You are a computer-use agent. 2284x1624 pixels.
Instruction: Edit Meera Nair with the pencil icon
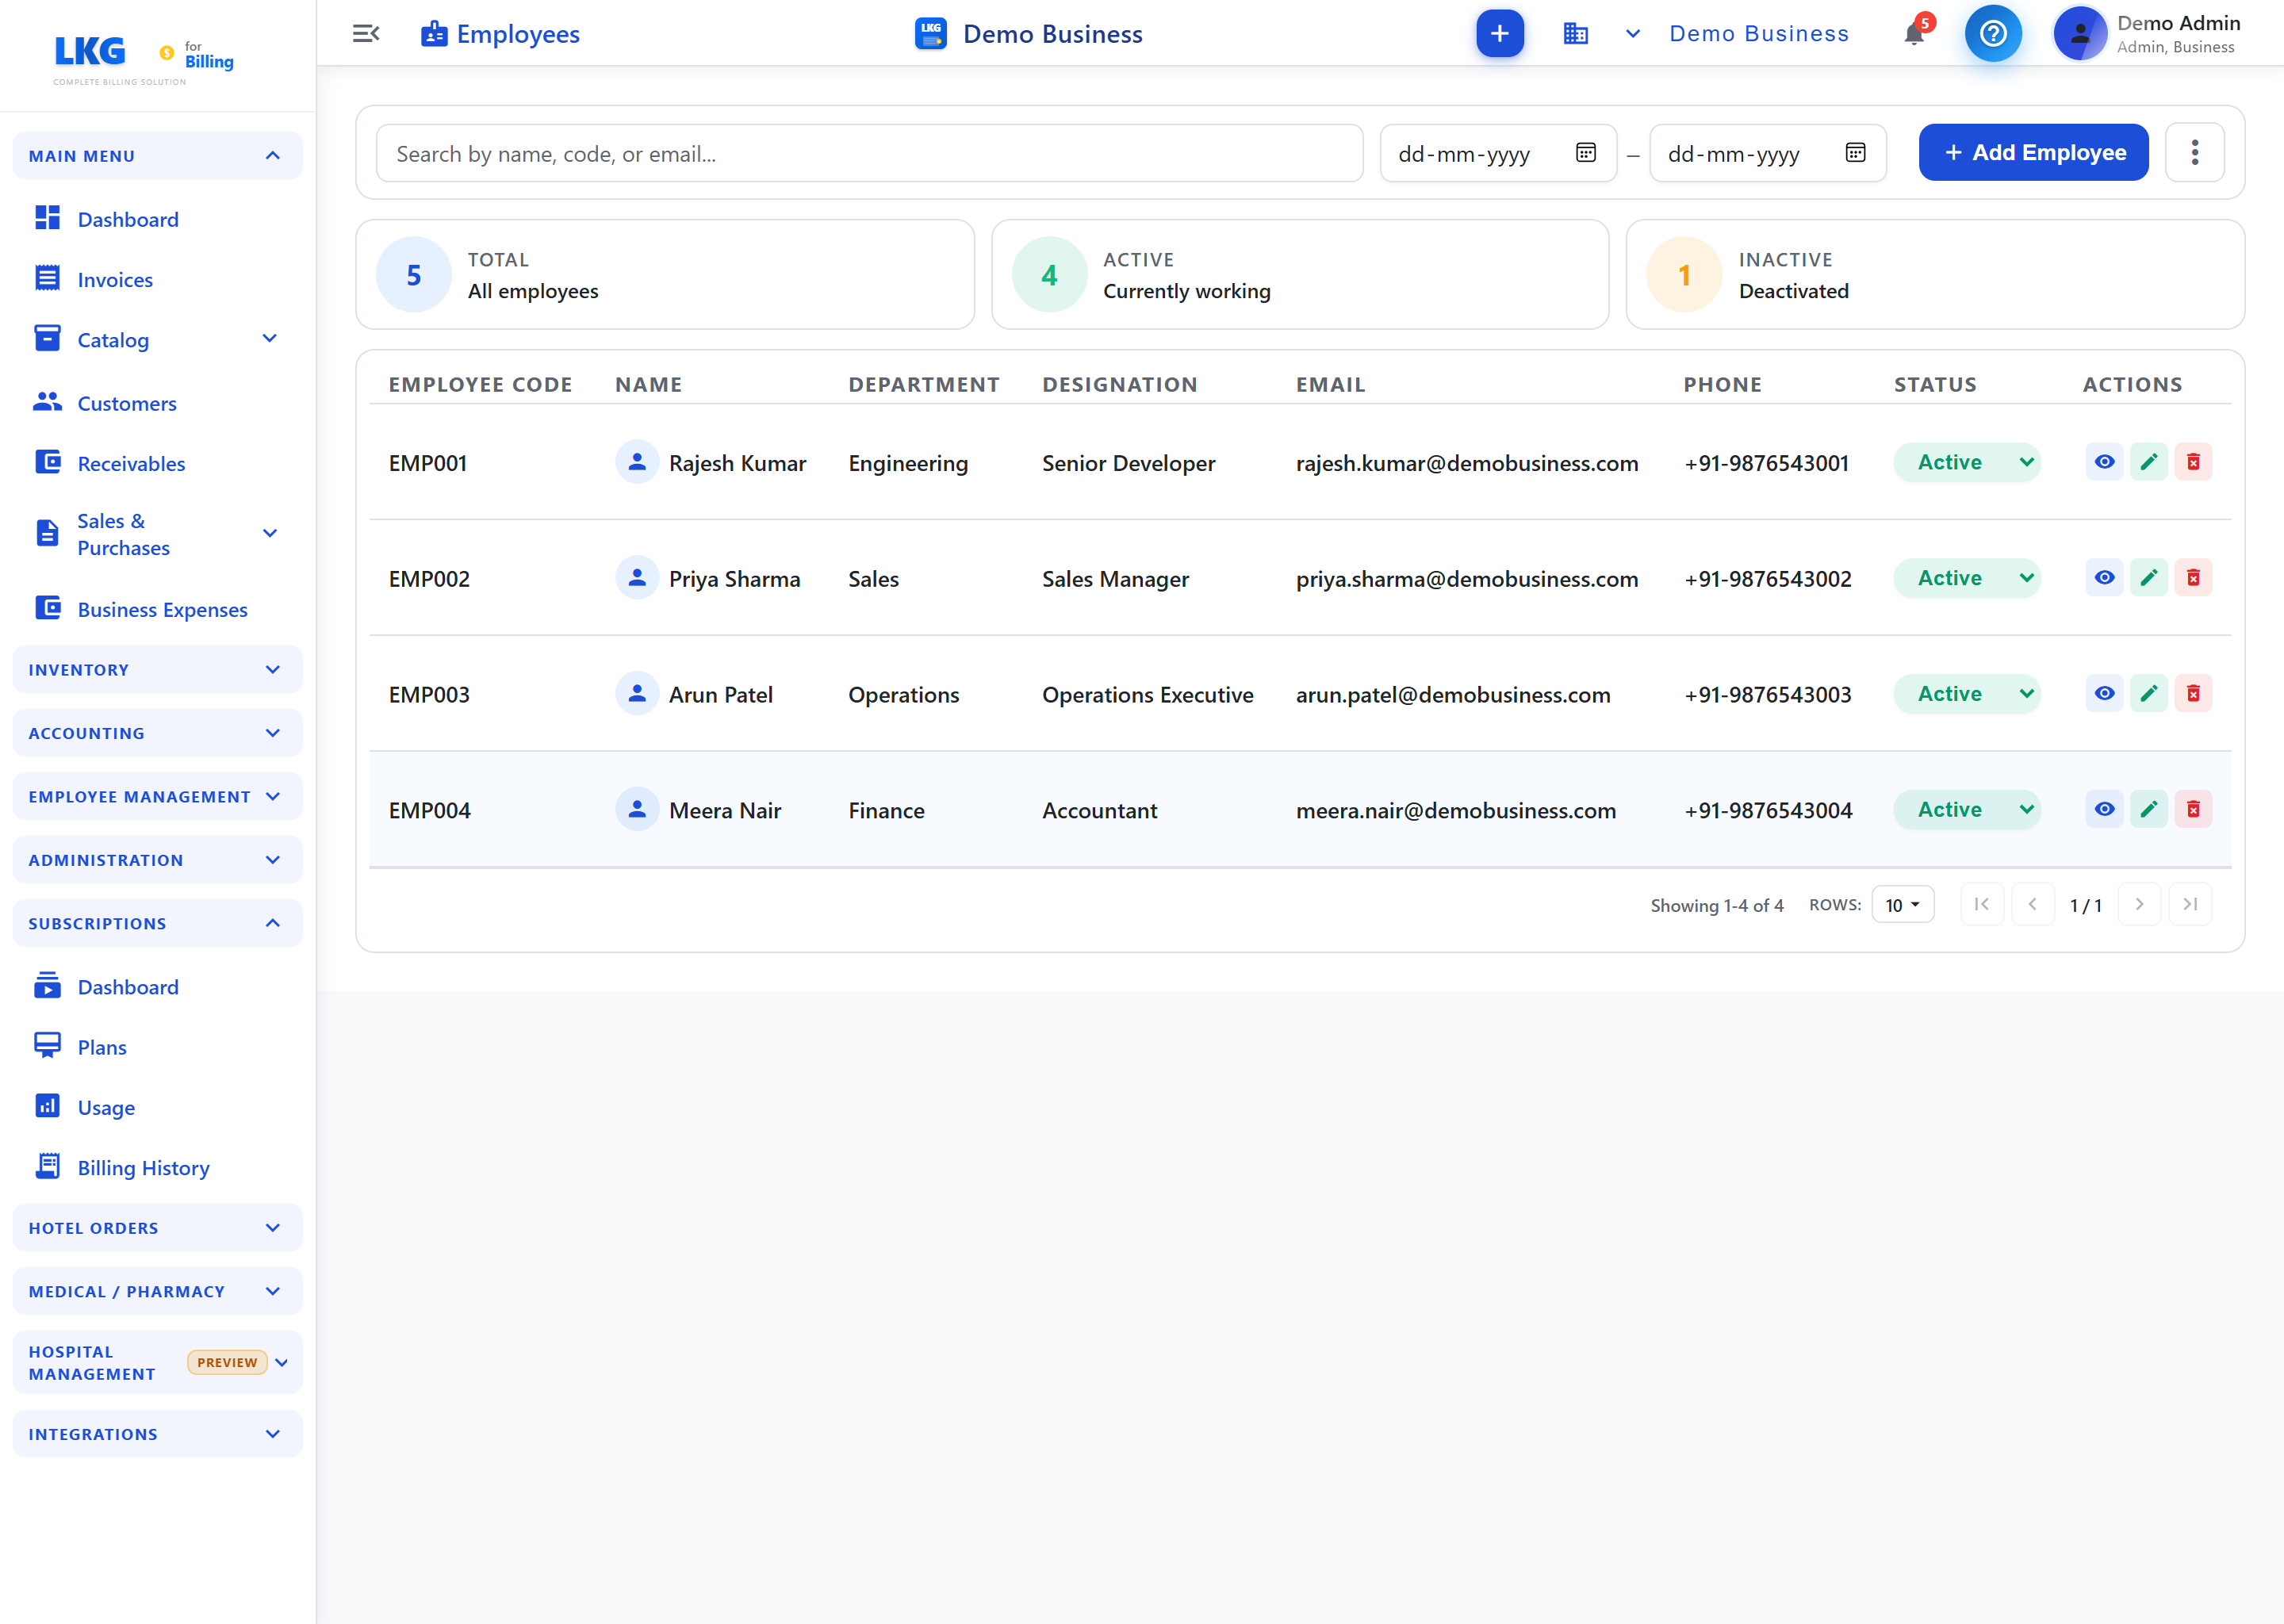click(x=2148, y=809)
